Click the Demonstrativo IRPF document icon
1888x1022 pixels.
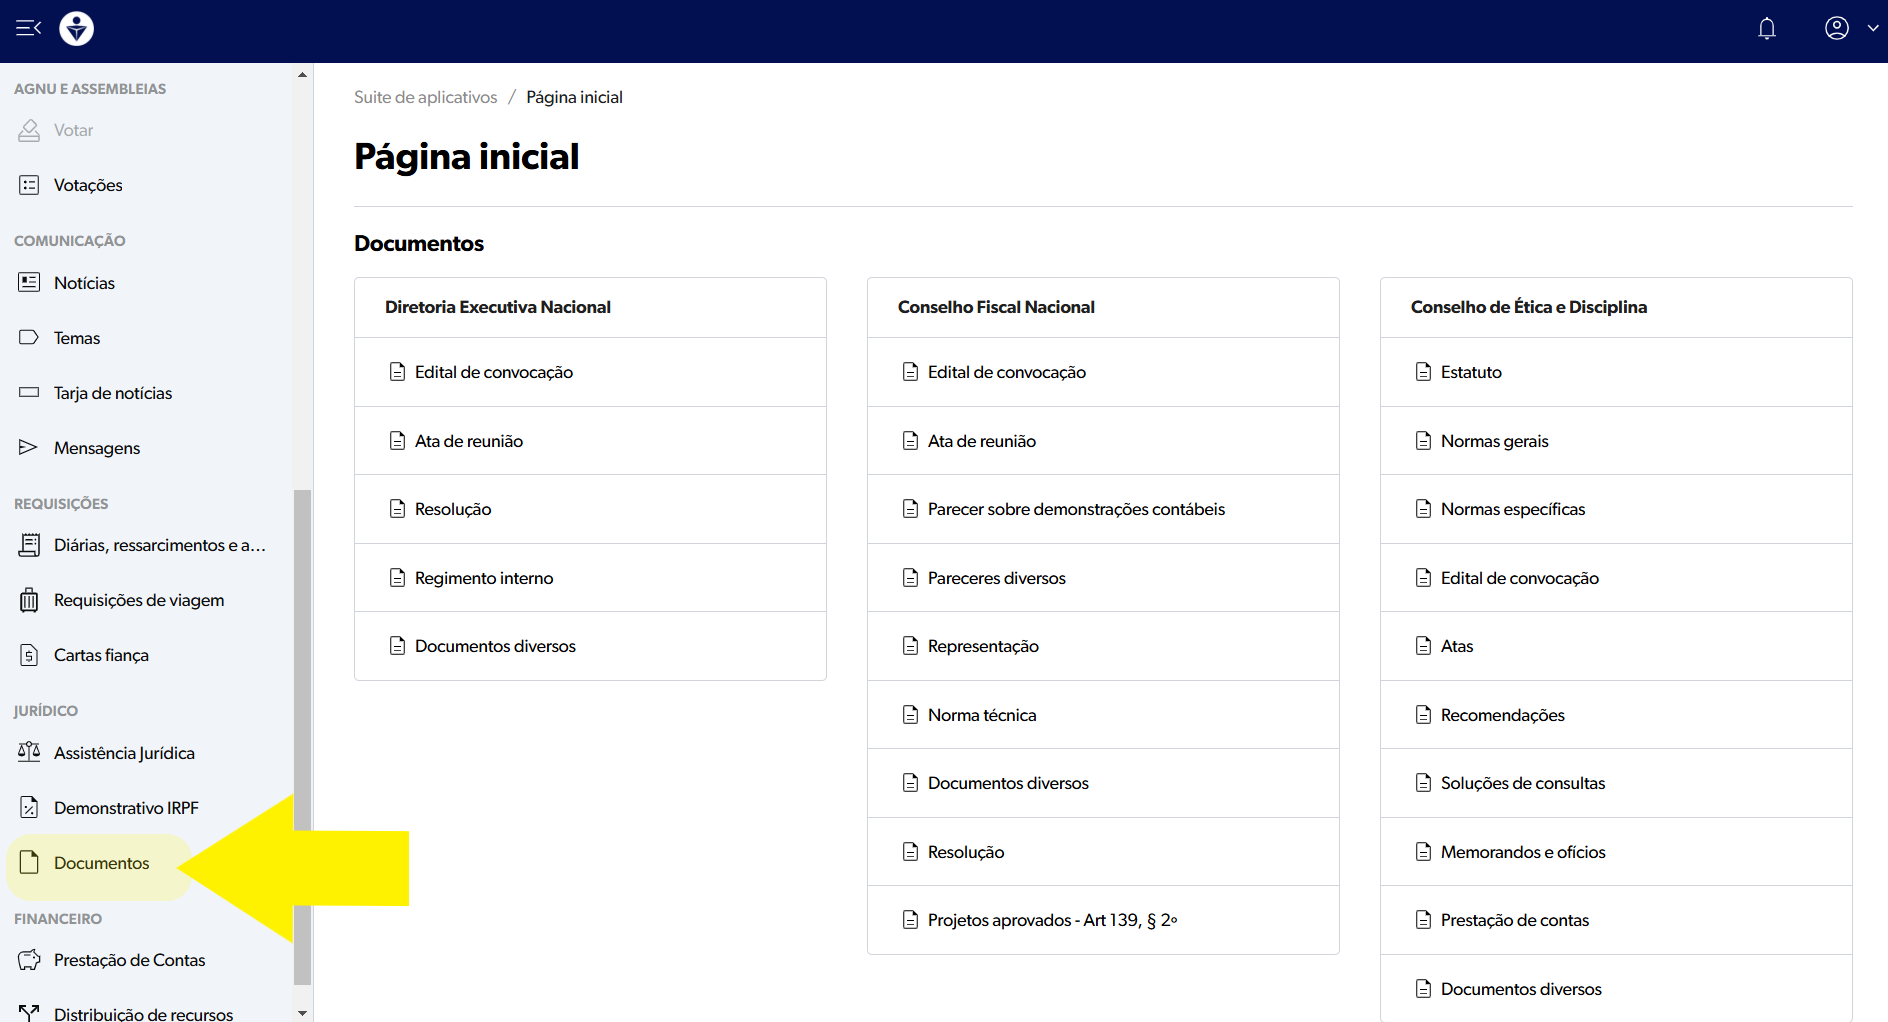[29, 807]
